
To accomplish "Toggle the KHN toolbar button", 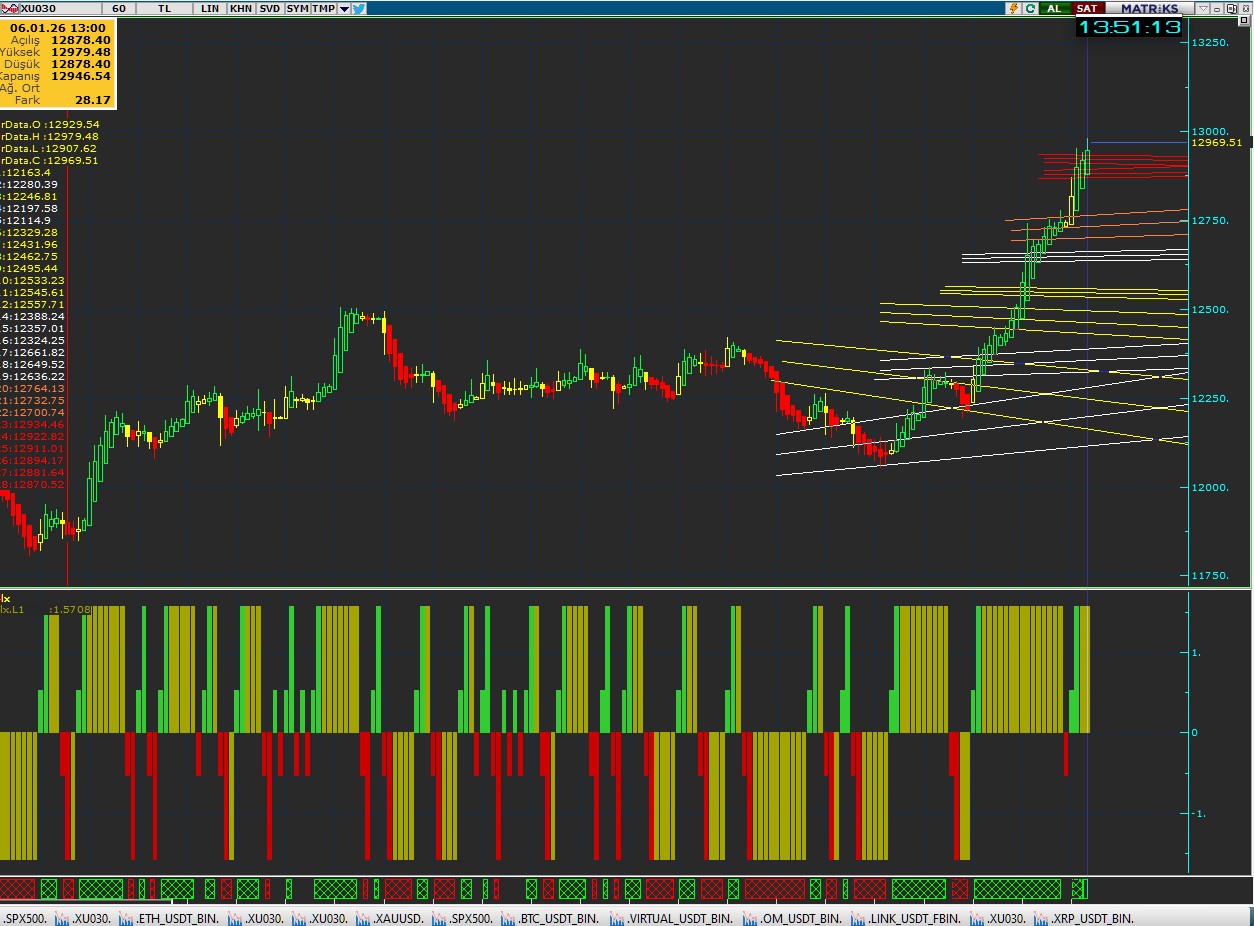I will coord(241,8).
